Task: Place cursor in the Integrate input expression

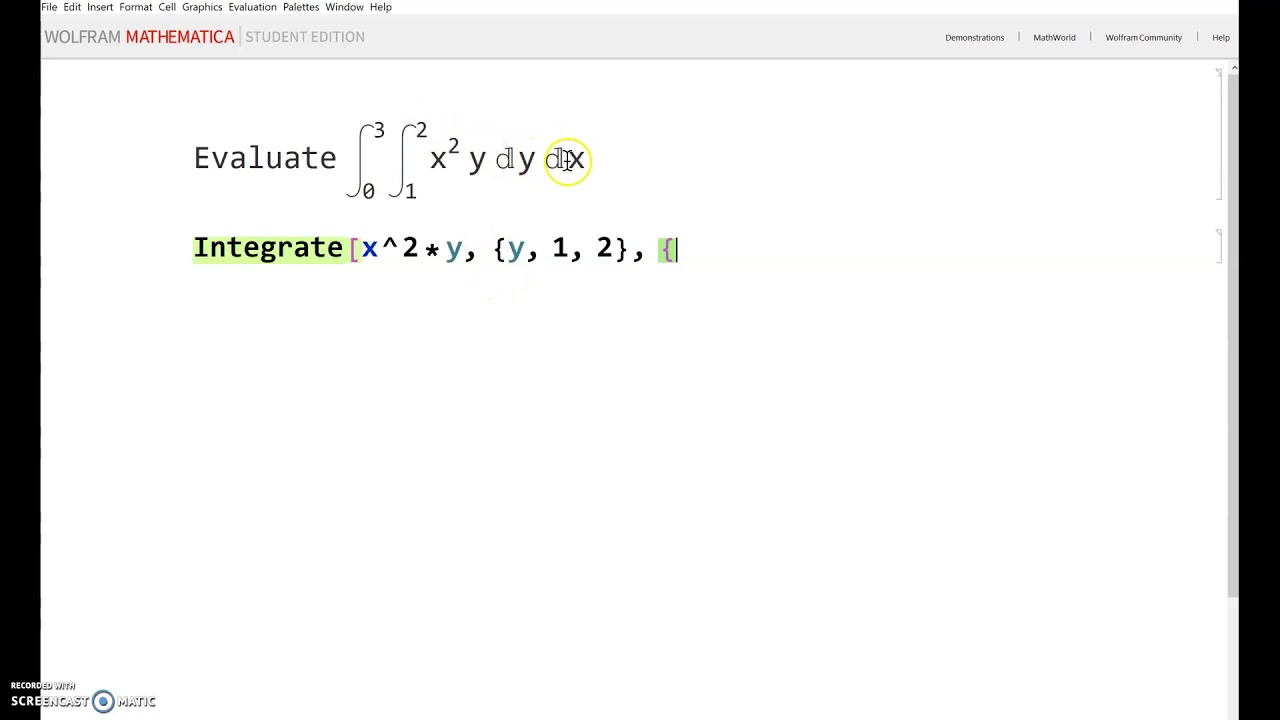Action: (435, 248)
